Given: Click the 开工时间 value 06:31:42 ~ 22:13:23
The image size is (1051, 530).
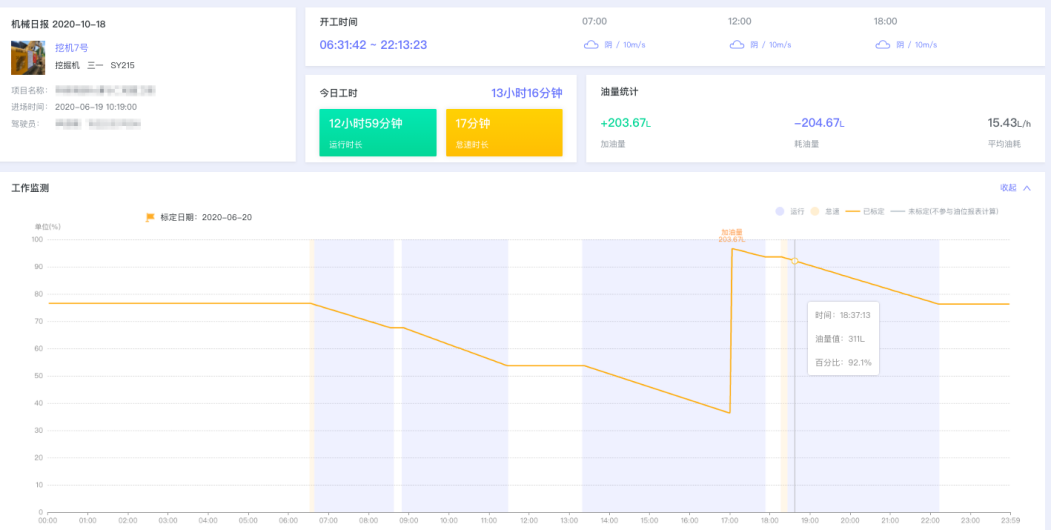Looking at the screenshot, I should coord(373,45).
